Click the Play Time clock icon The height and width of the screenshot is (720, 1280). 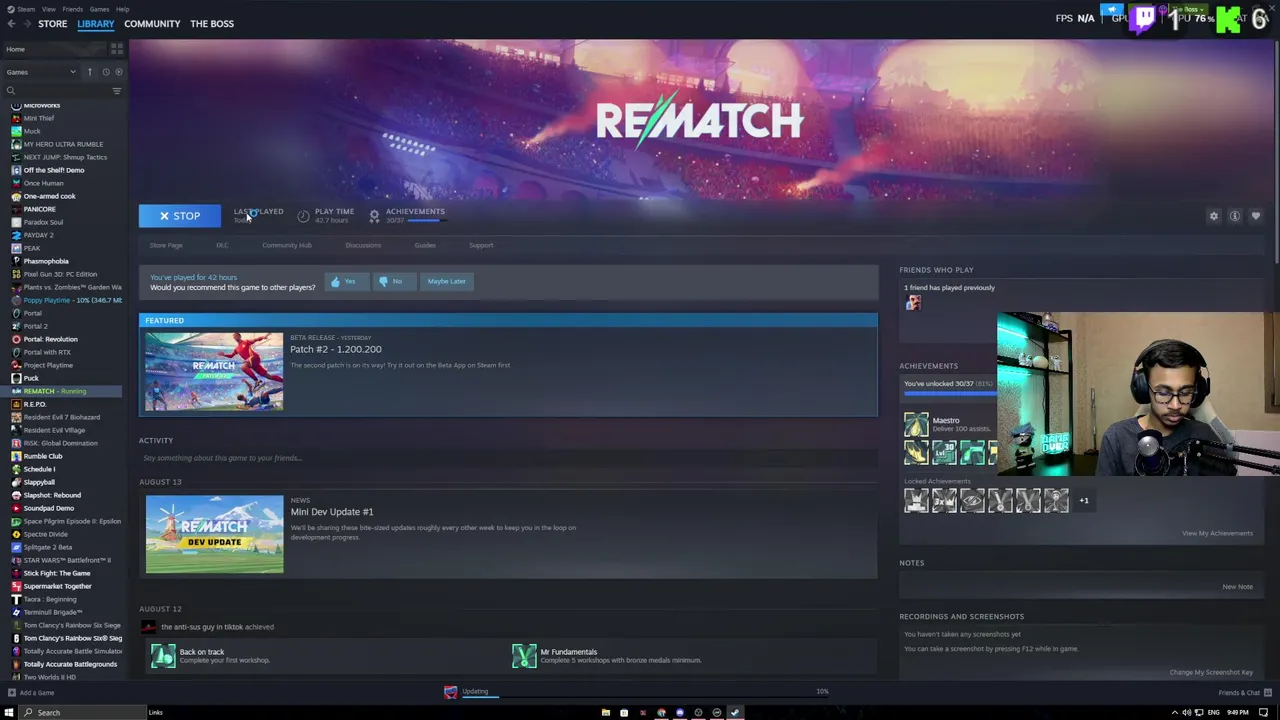pyautogui.click(x=303, y=216)
